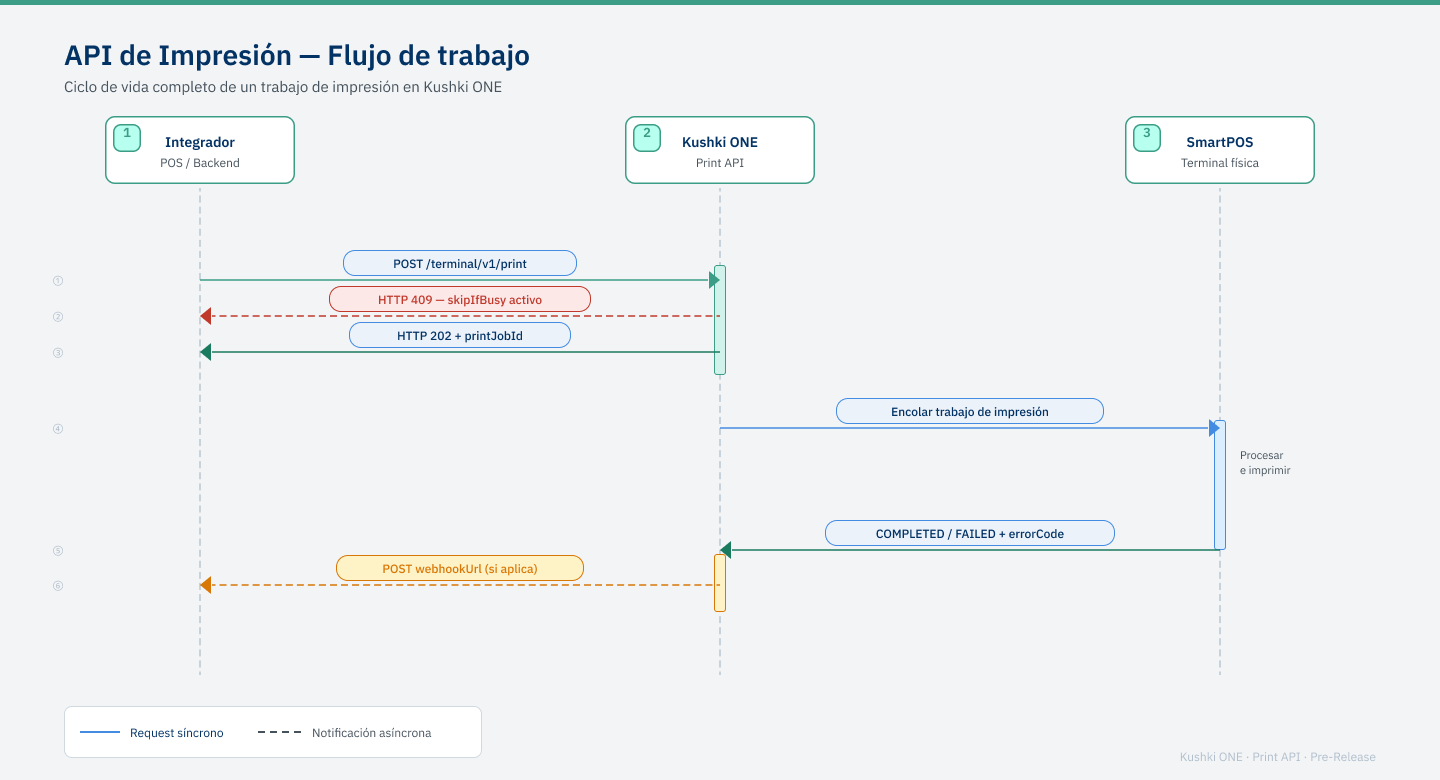The height and width of the screenshot is (780, 1440).
Task: Select step marker ⑤ for the completion response
Action: (x=57, y=550)
